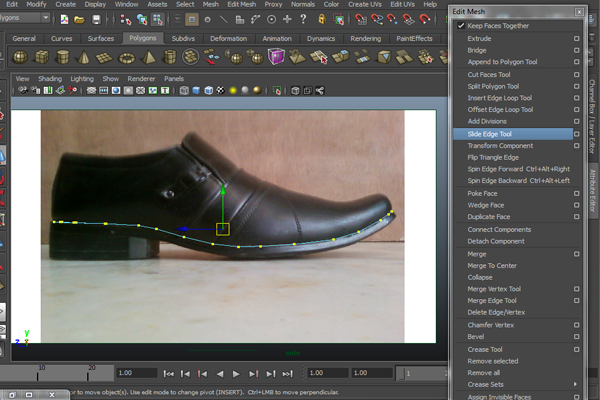
Task: Toggle the Keep Faces Together checkbox
Action: point(461,26)
